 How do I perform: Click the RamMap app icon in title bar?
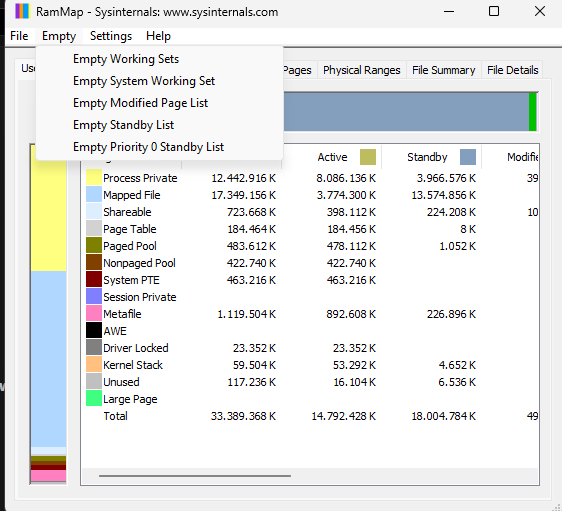pos(22,11)
